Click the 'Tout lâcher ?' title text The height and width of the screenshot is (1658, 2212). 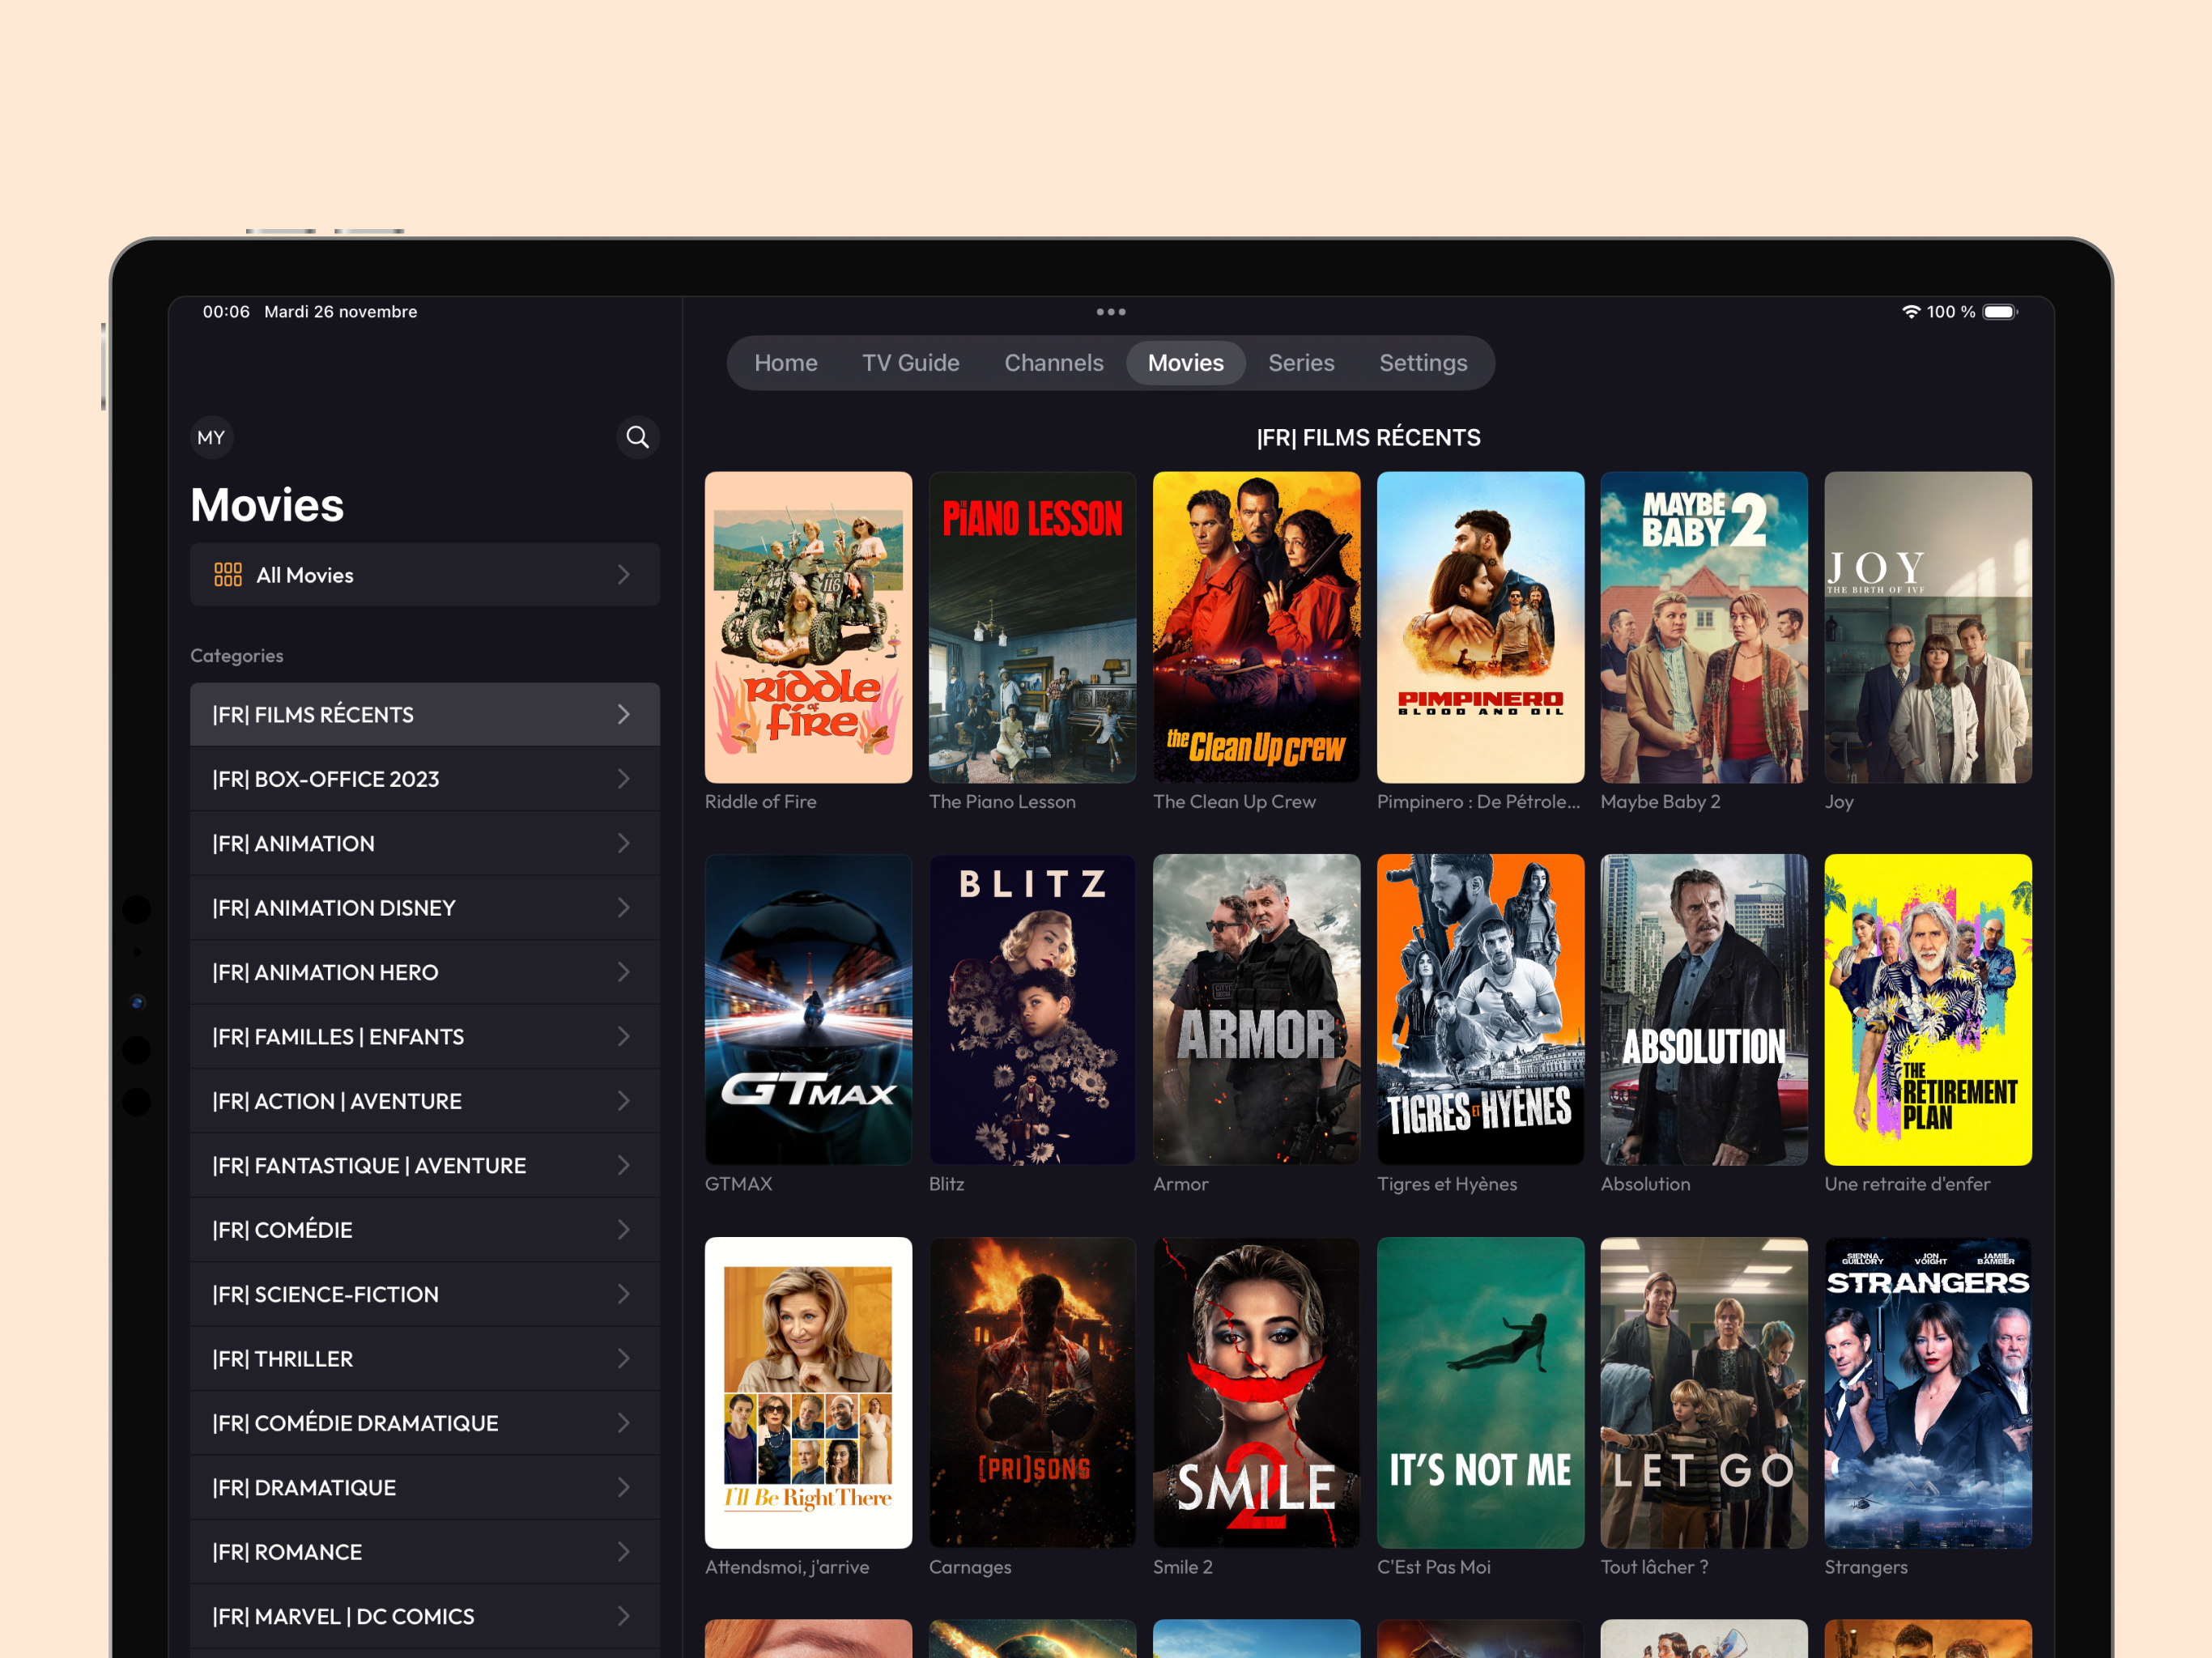click(1654, 1567)
